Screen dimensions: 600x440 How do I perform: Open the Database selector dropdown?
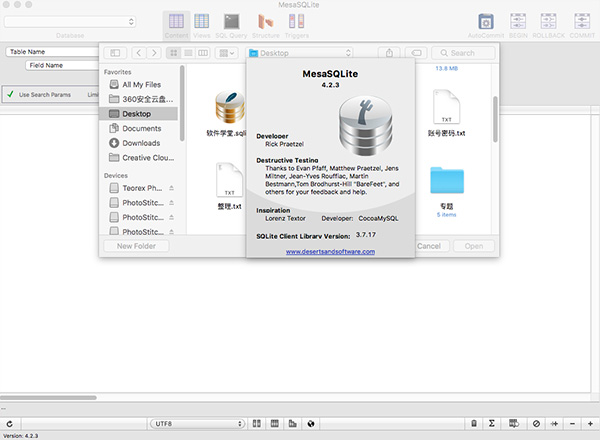coord(70,21)
